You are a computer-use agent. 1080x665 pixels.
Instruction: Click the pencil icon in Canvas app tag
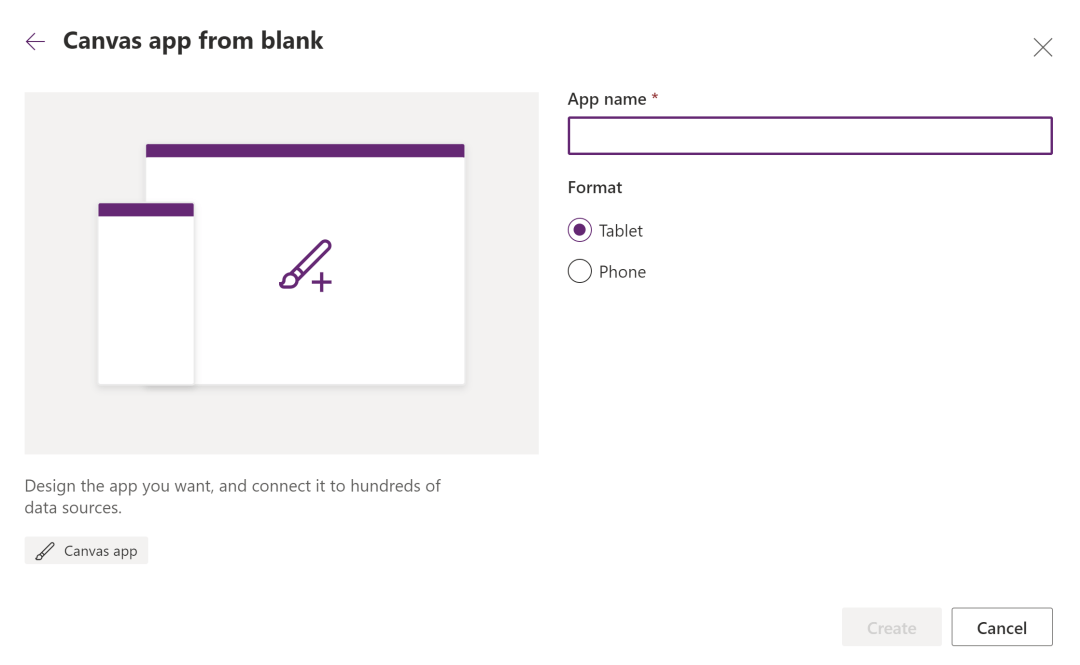click(45, 551)
